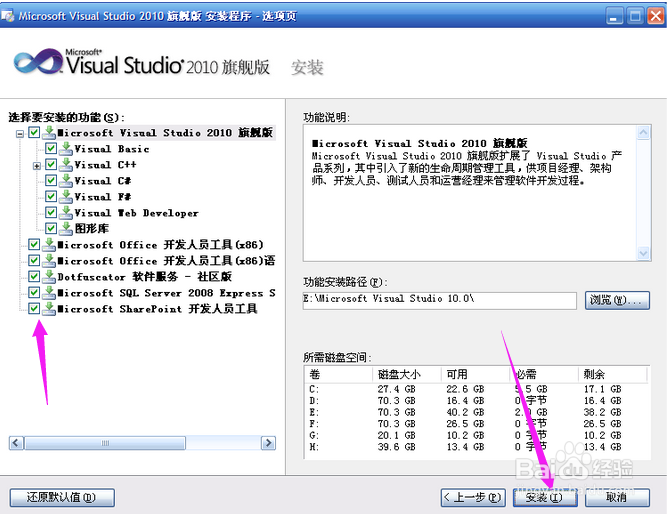Toggle the Visual F# checkbox
Screen dimensions: 672x514
click(51, 197)
